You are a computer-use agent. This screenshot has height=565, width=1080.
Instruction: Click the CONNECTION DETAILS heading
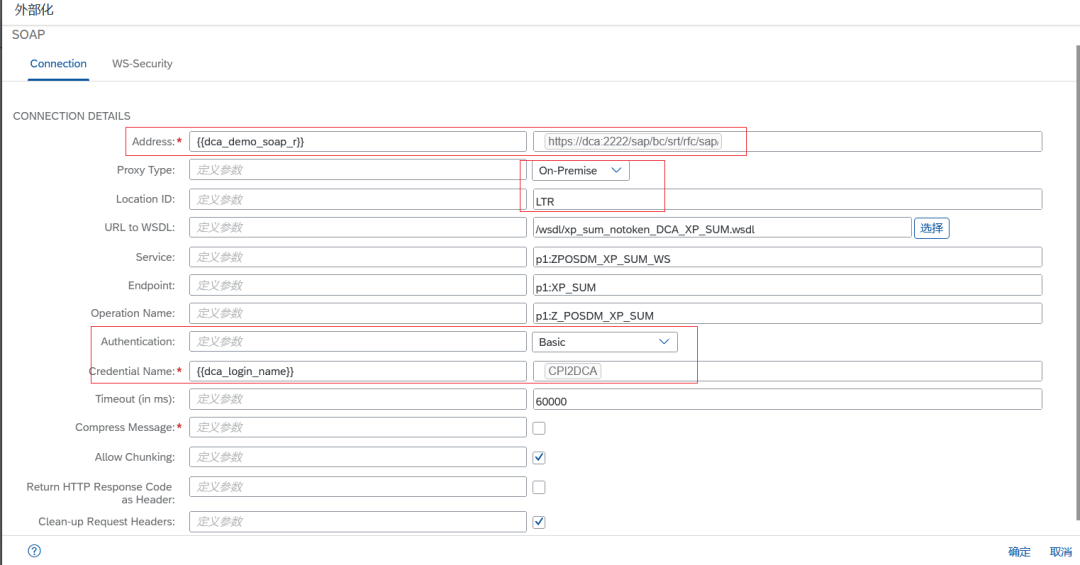coord(72,116)
